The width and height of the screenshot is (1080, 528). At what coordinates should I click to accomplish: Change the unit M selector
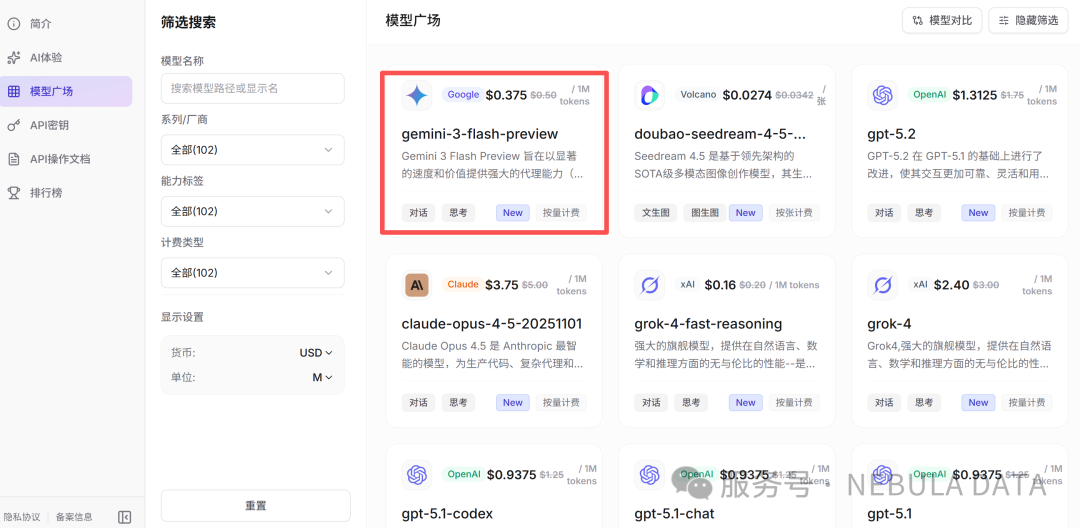[x=322, y=377]
